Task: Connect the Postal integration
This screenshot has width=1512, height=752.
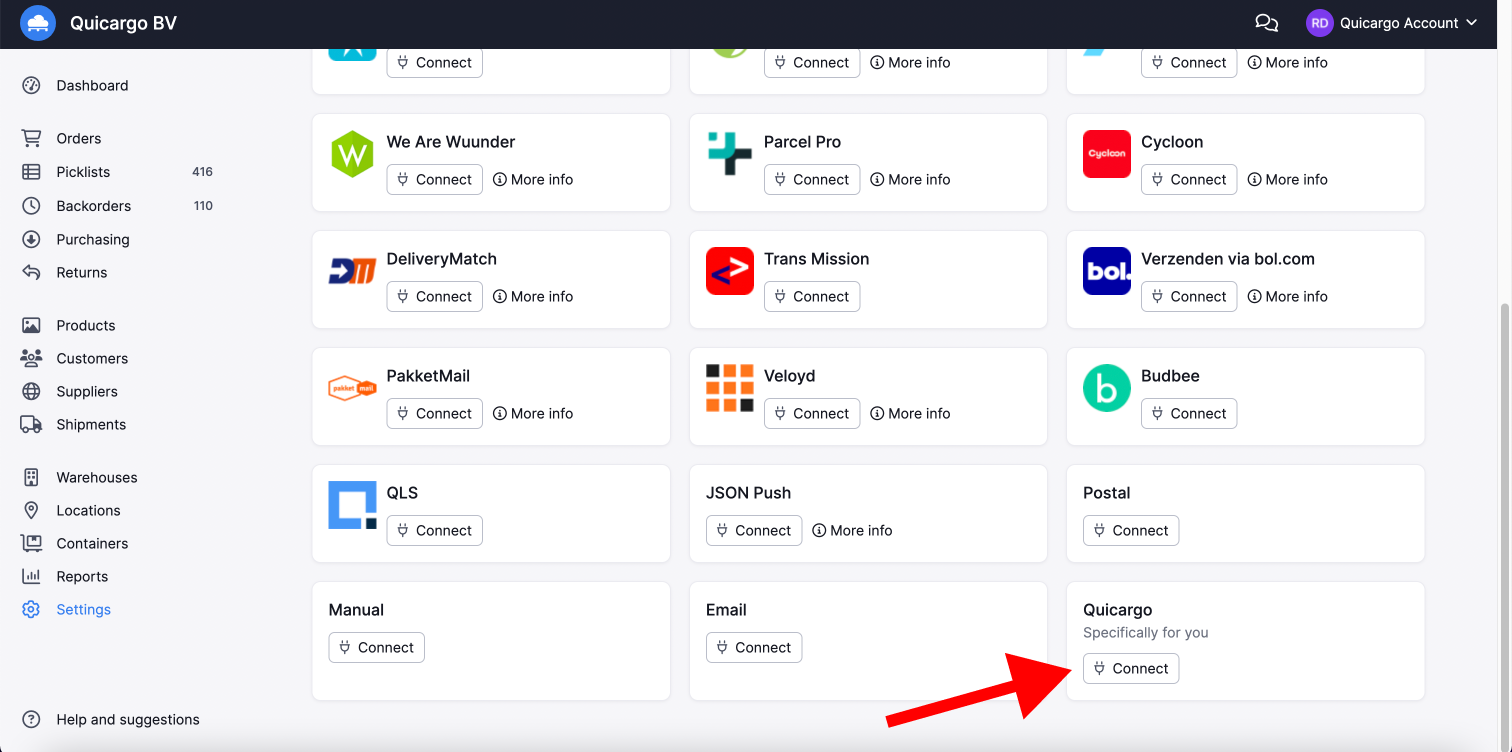Action: [x=1131, y=530]
